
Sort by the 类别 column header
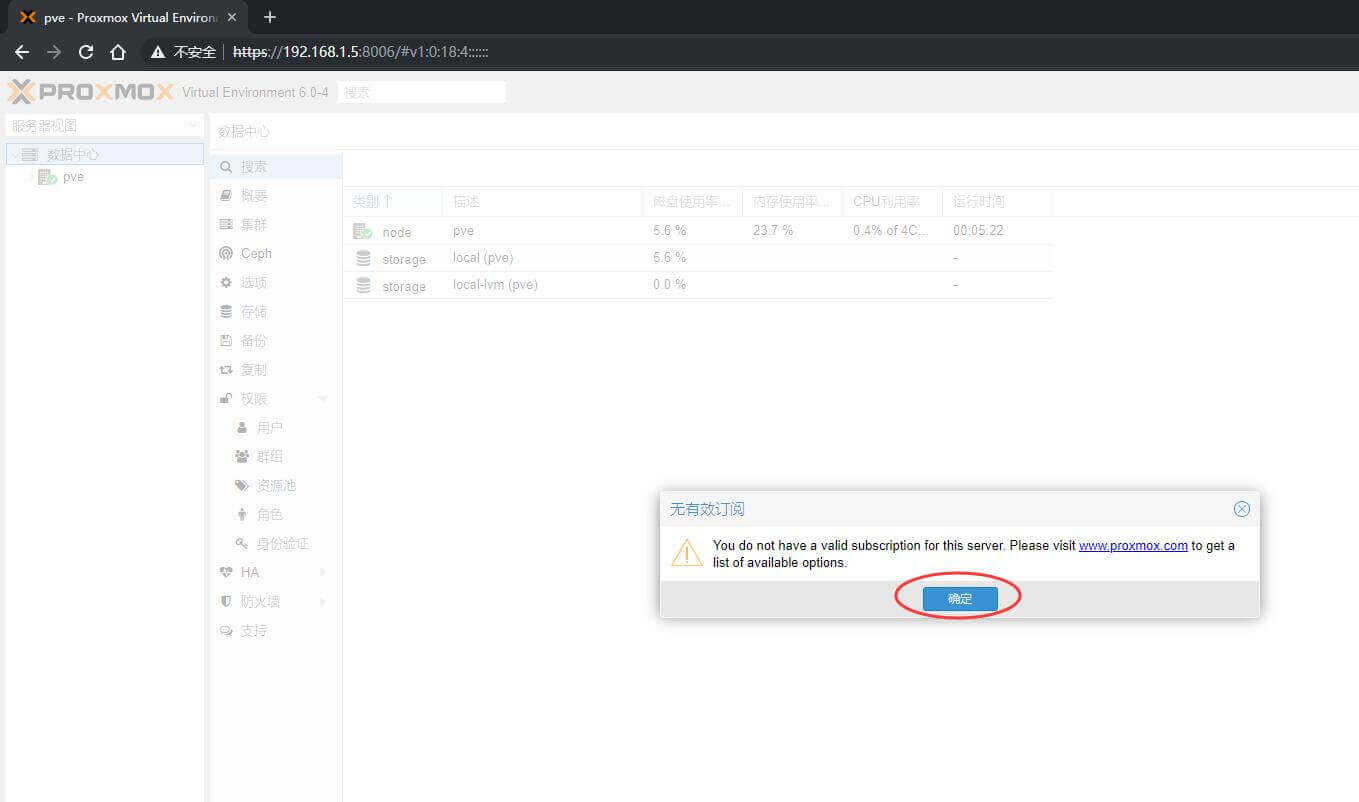pos(372,202)
